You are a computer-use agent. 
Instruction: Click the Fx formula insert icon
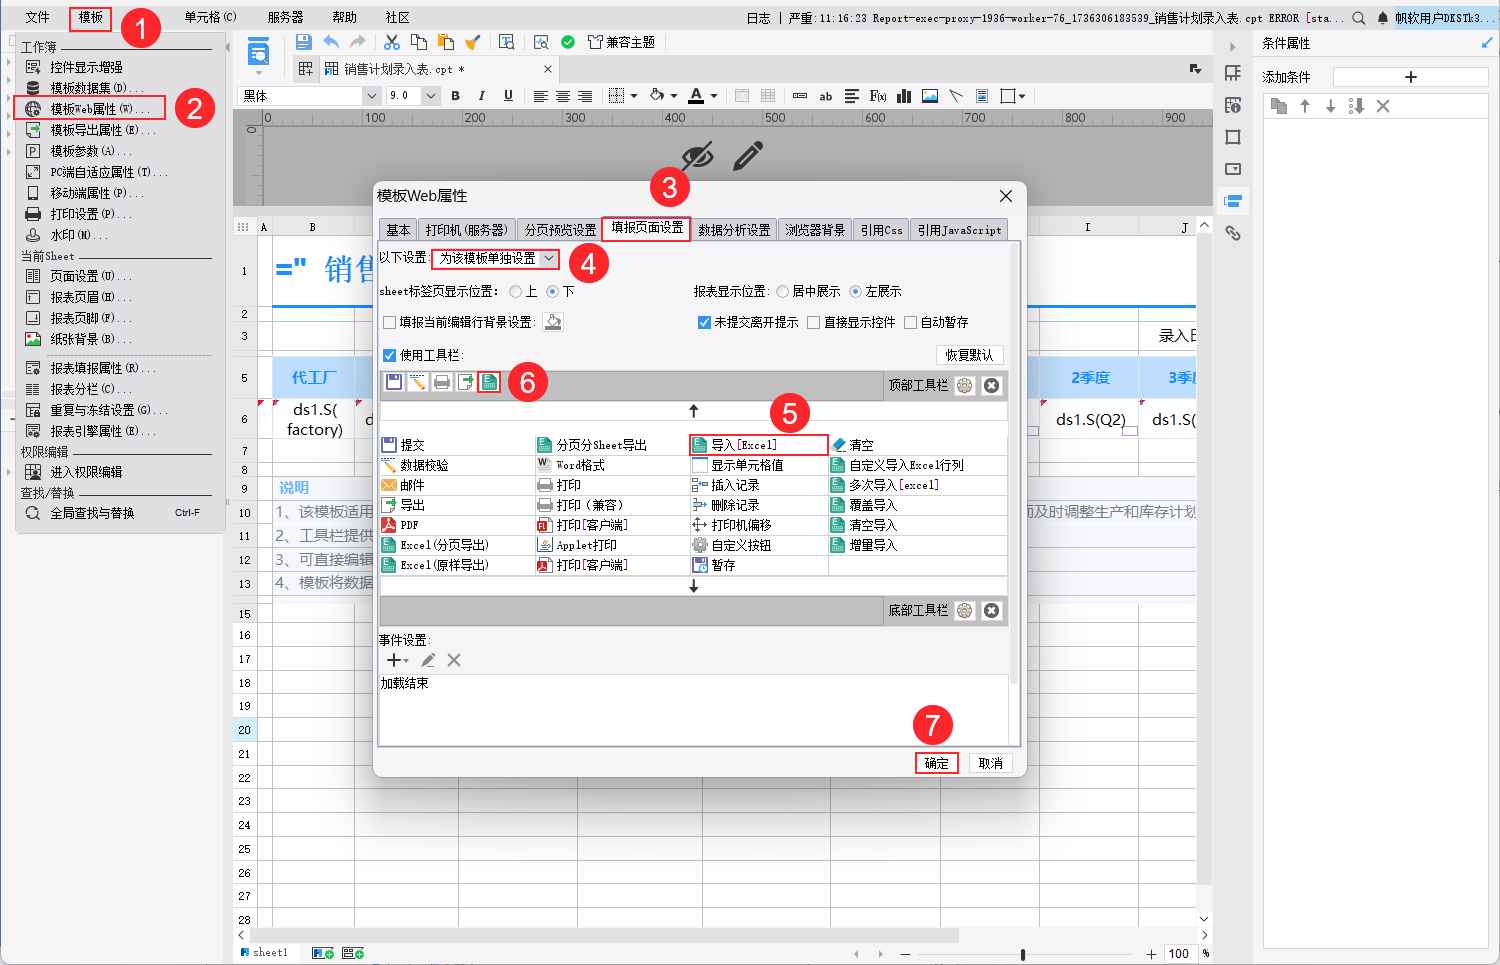(878, 96)
